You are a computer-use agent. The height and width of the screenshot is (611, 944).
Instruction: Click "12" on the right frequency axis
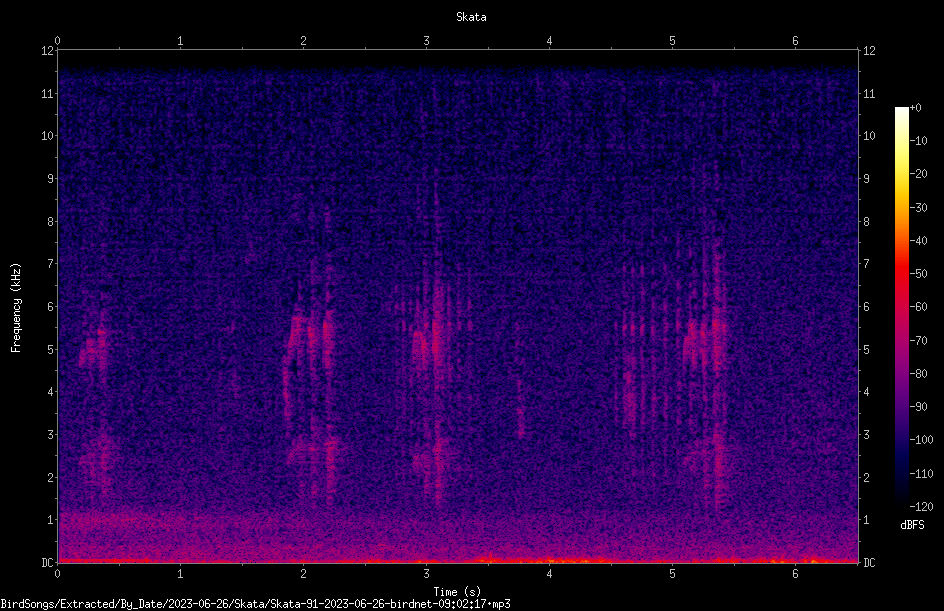[x=869, y=51]
